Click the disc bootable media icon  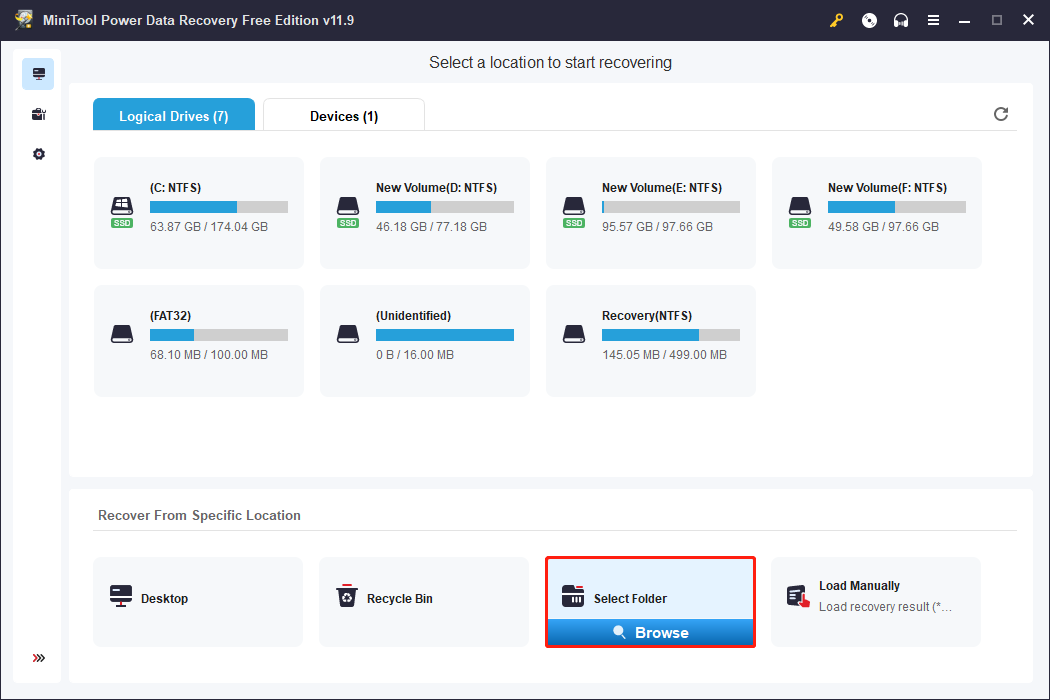pos(869,20)
